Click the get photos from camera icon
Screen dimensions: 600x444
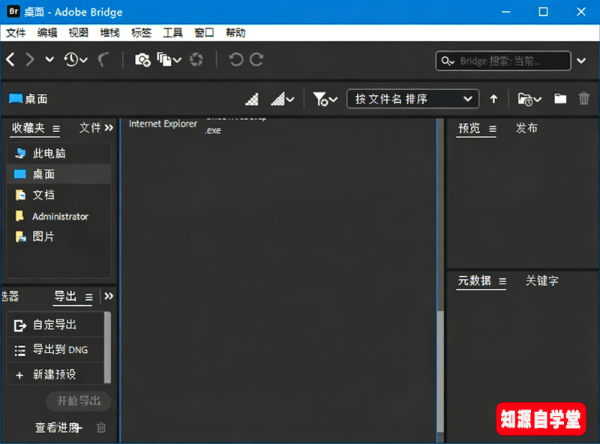pos(143,60)
